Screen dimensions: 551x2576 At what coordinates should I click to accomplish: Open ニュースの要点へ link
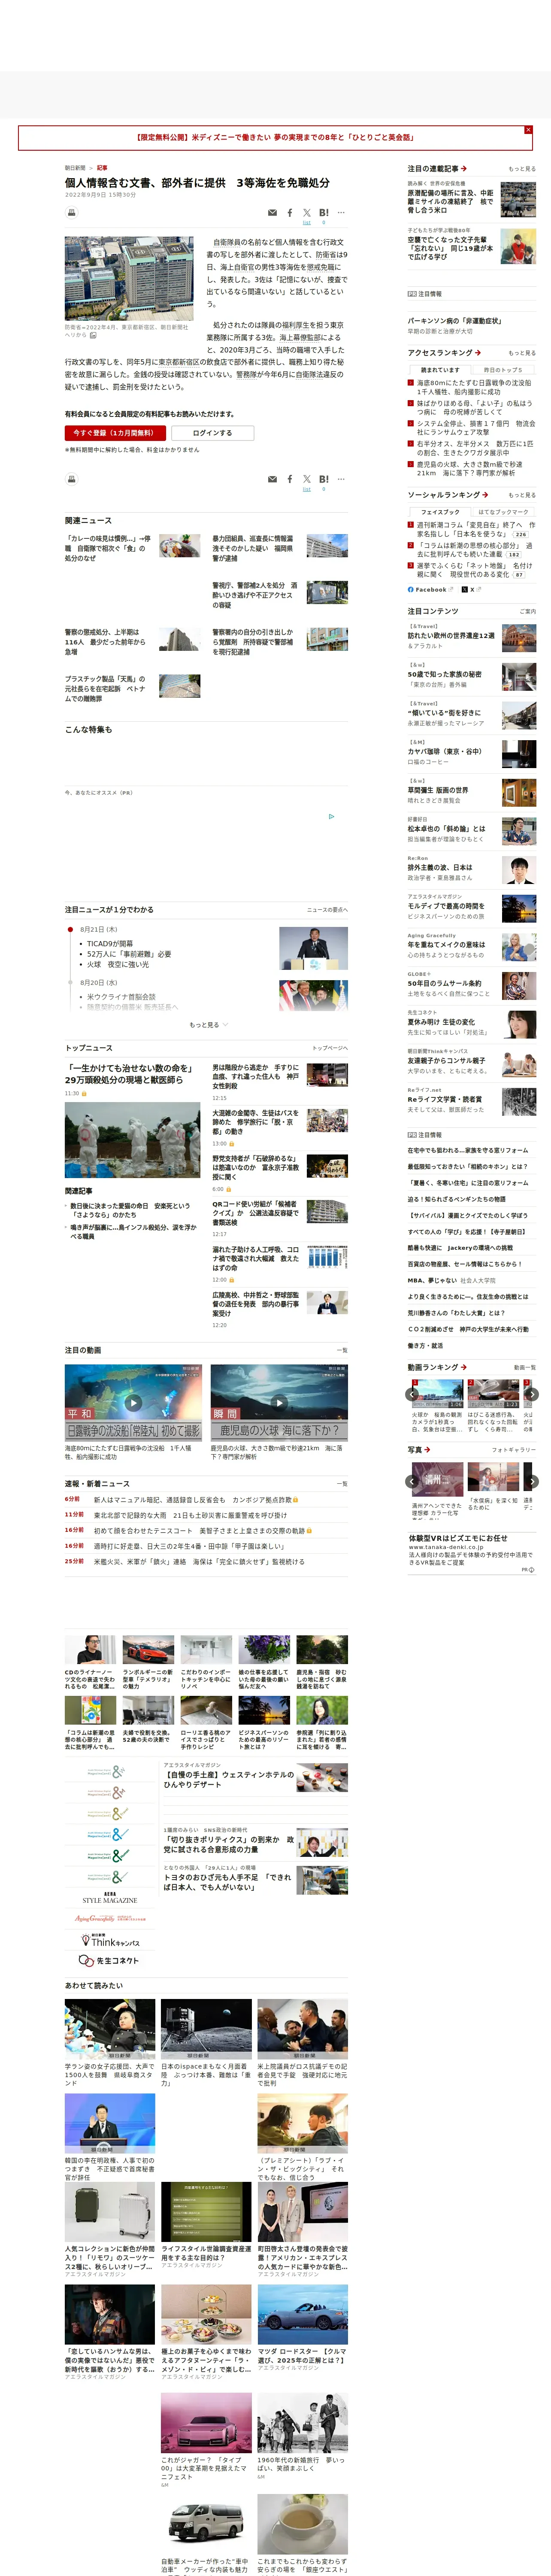click(327, 910)
